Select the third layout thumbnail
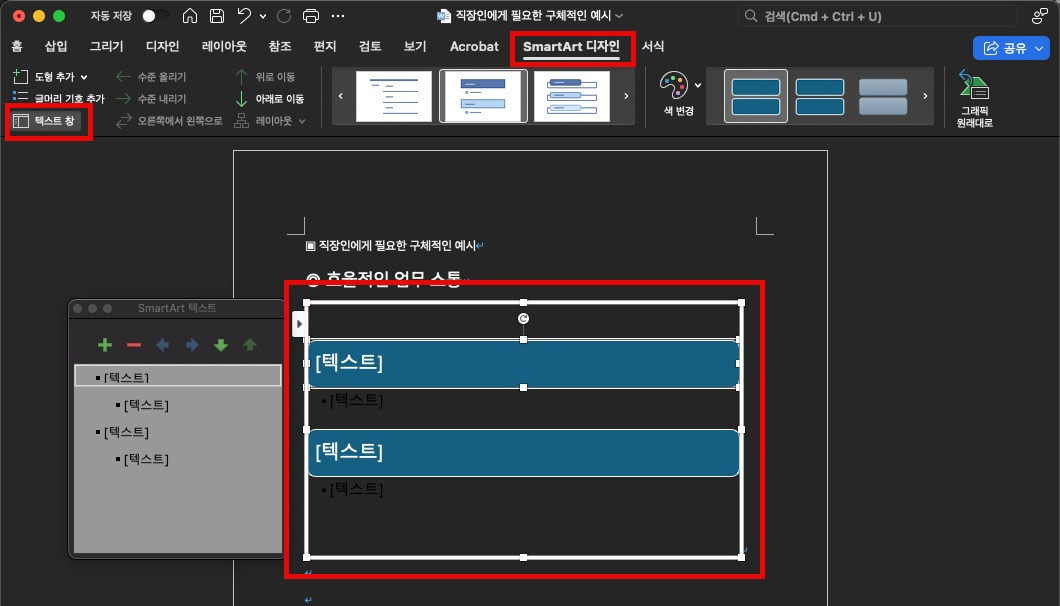 [x=572, y=96]
